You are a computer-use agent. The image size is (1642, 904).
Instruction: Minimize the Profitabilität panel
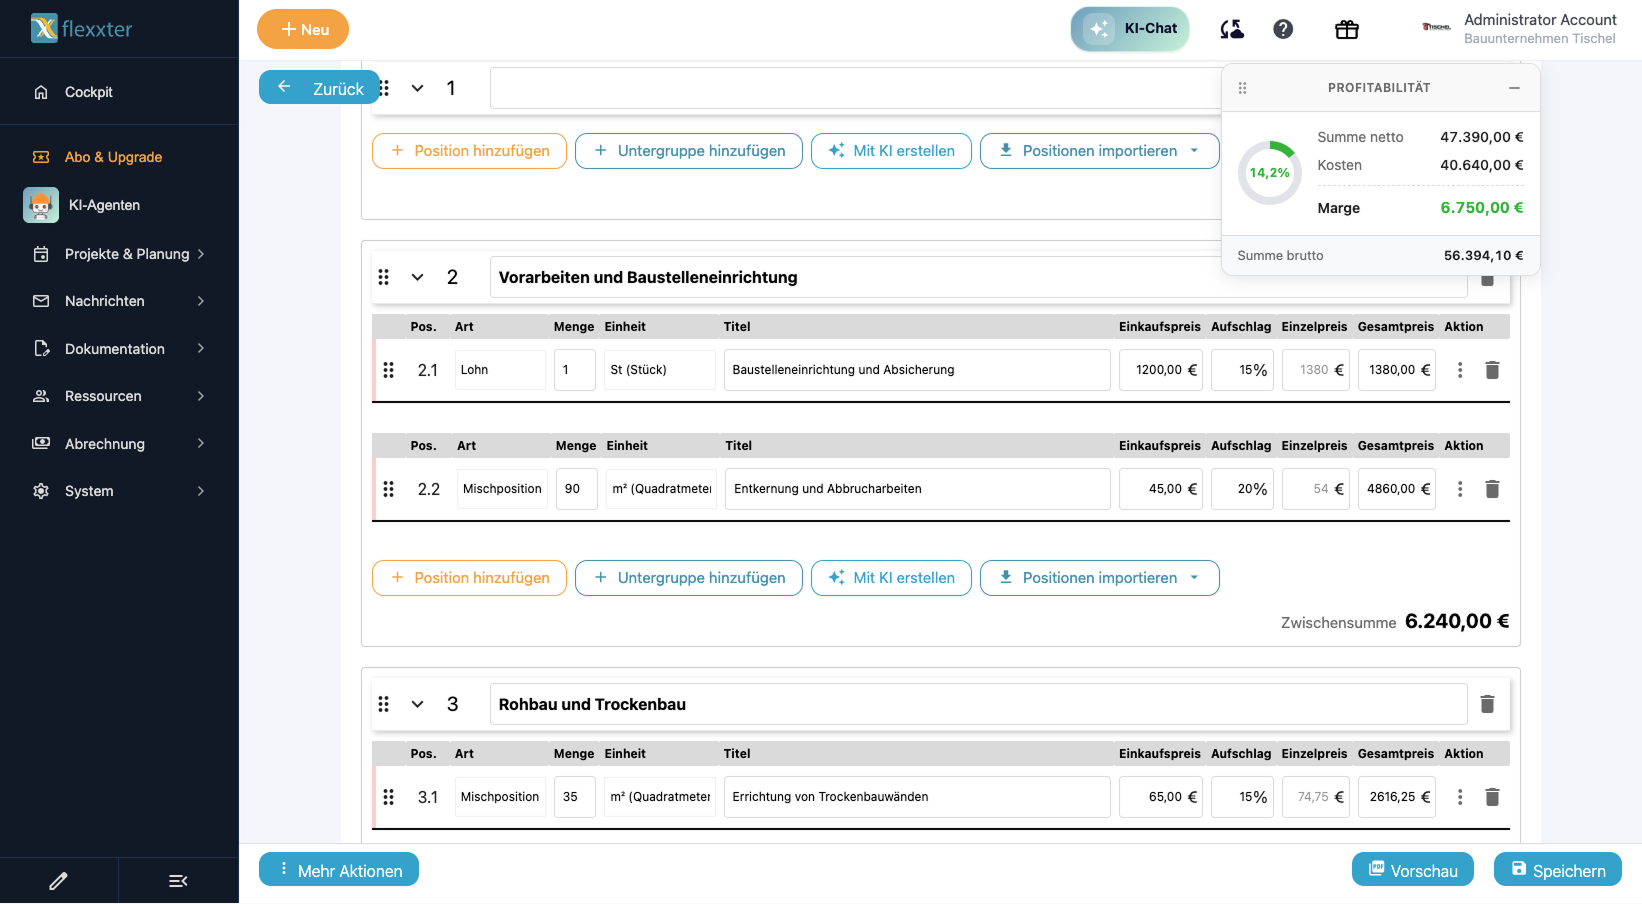(x=1514, y=88)
